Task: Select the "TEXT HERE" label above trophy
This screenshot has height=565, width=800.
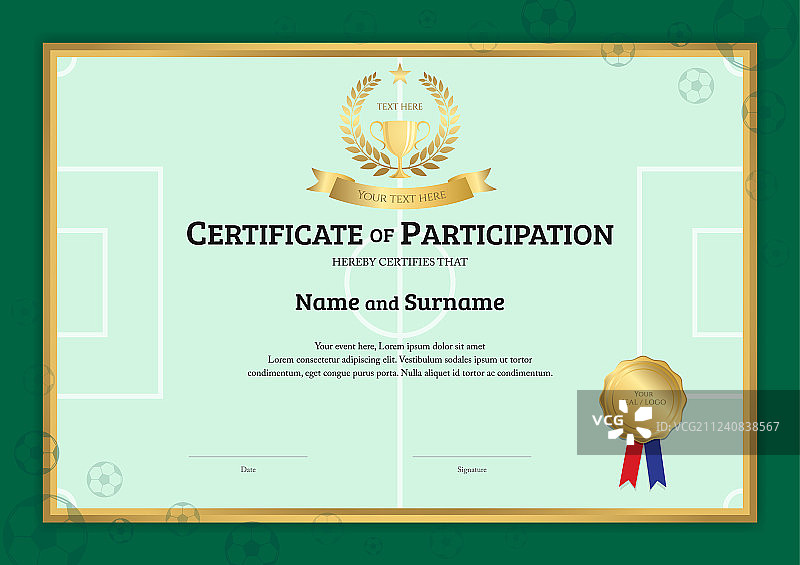Action: (400, 106)
